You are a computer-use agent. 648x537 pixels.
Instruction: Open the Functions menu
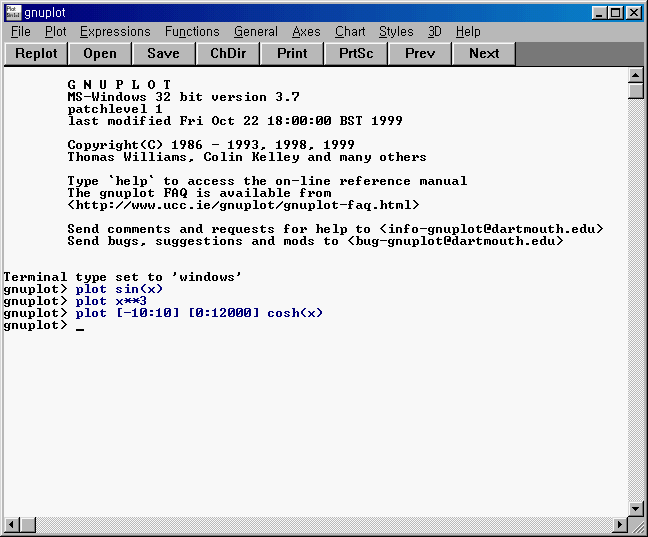tap(192, 32)
